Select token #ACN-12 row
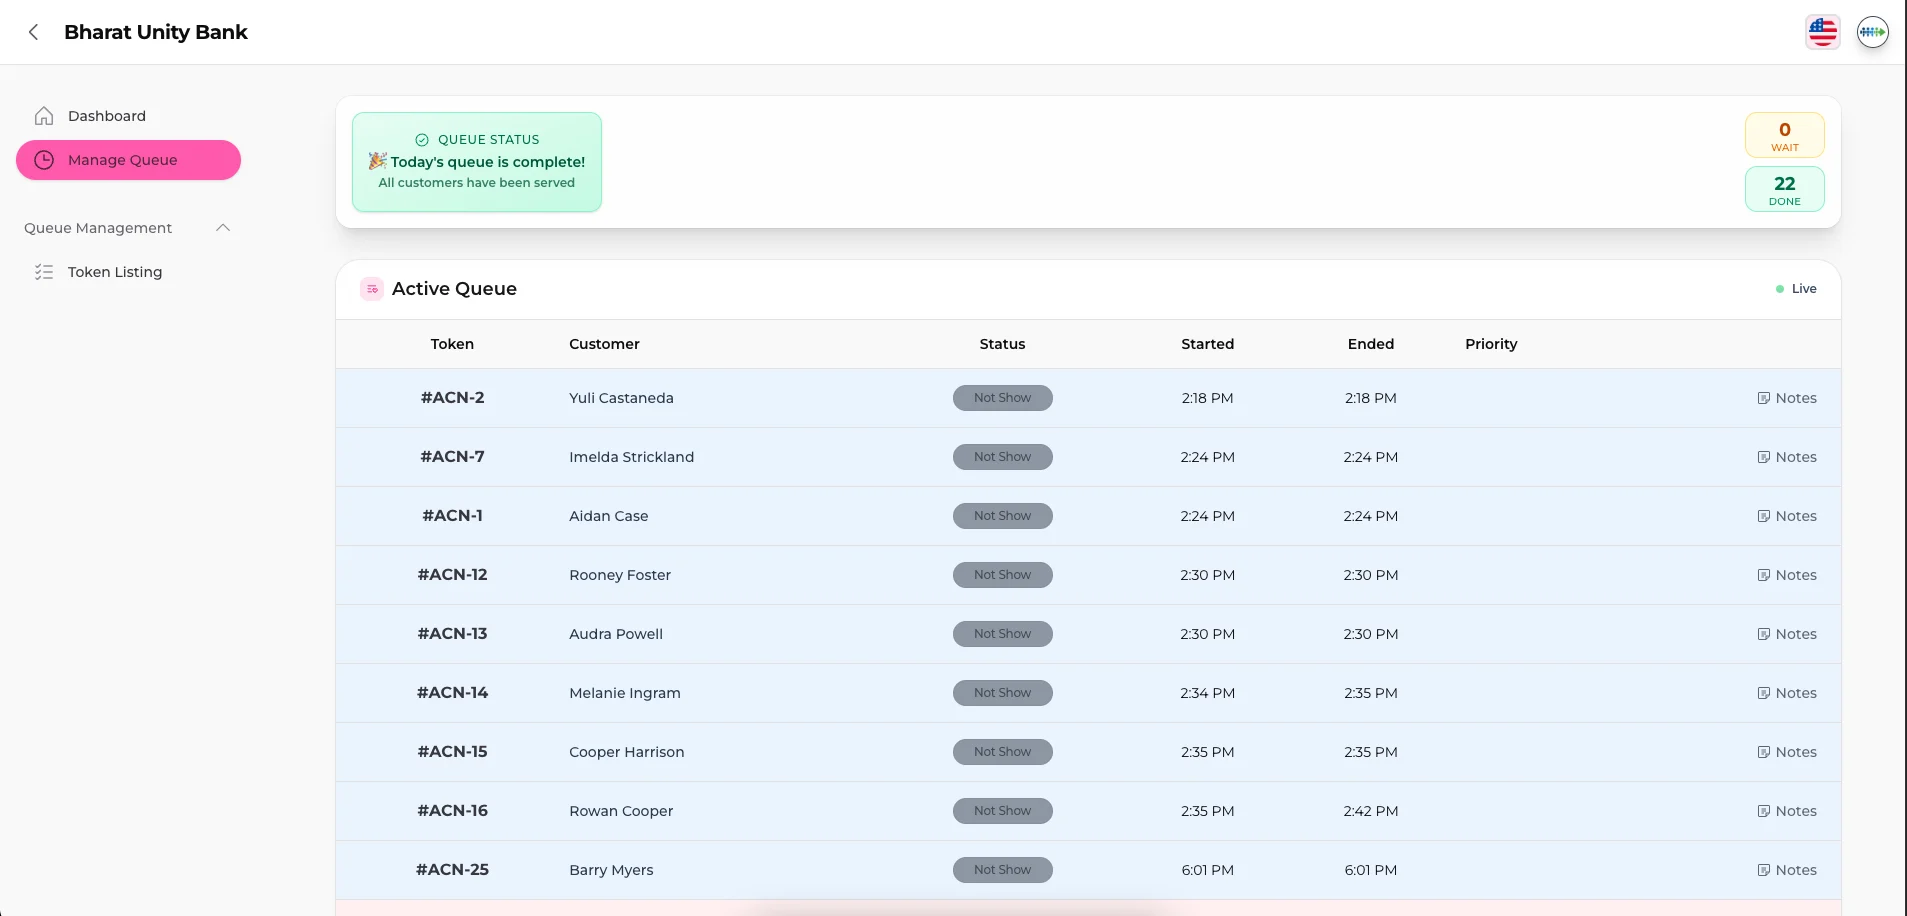Viewport: 1907px width, 916px height. point(452,575)
